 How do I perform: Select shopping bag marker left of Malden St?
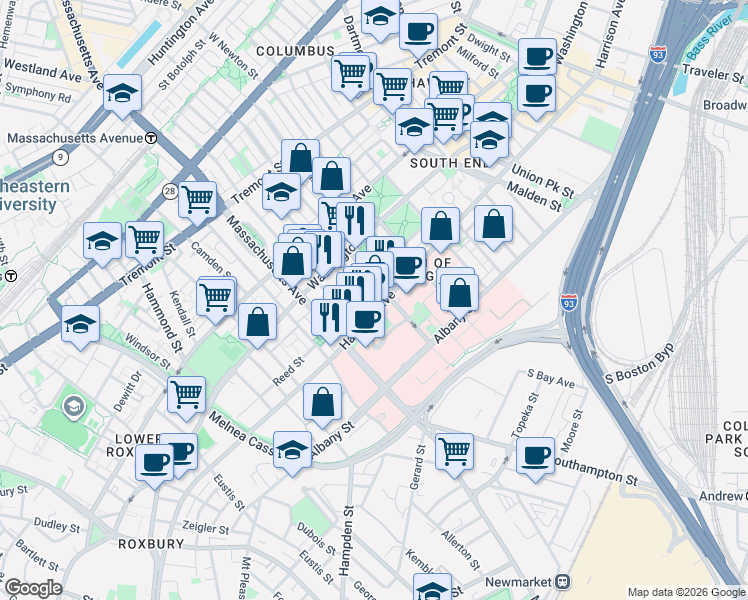click(x=494, y=225)
